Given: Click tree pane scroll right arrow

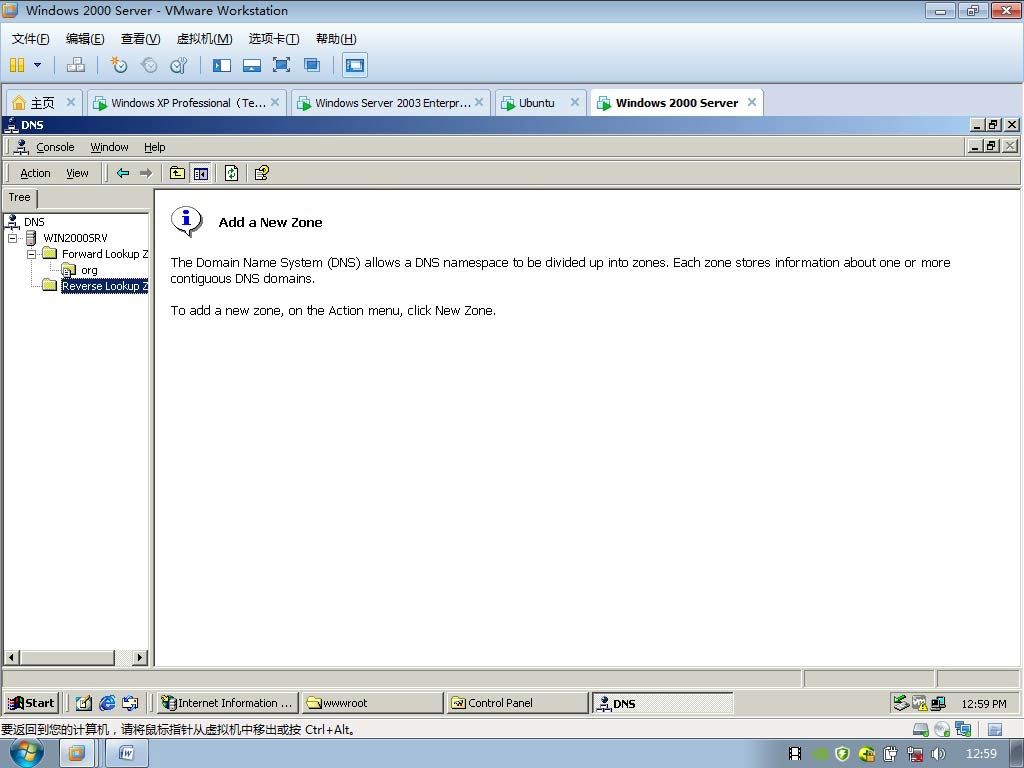Looking at the screenshot, I should [140, 657].
